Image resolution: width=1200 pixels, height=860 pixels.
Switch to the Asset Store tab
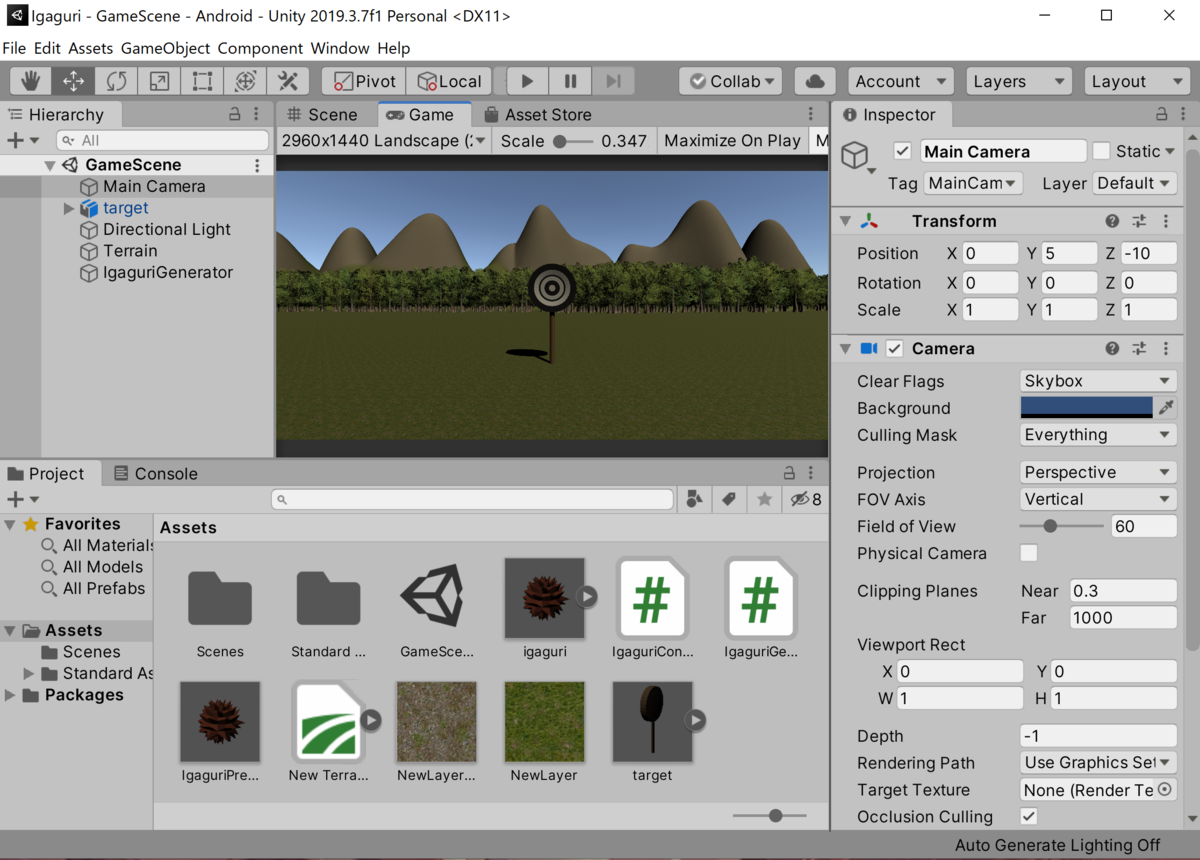tap(537, 114)
